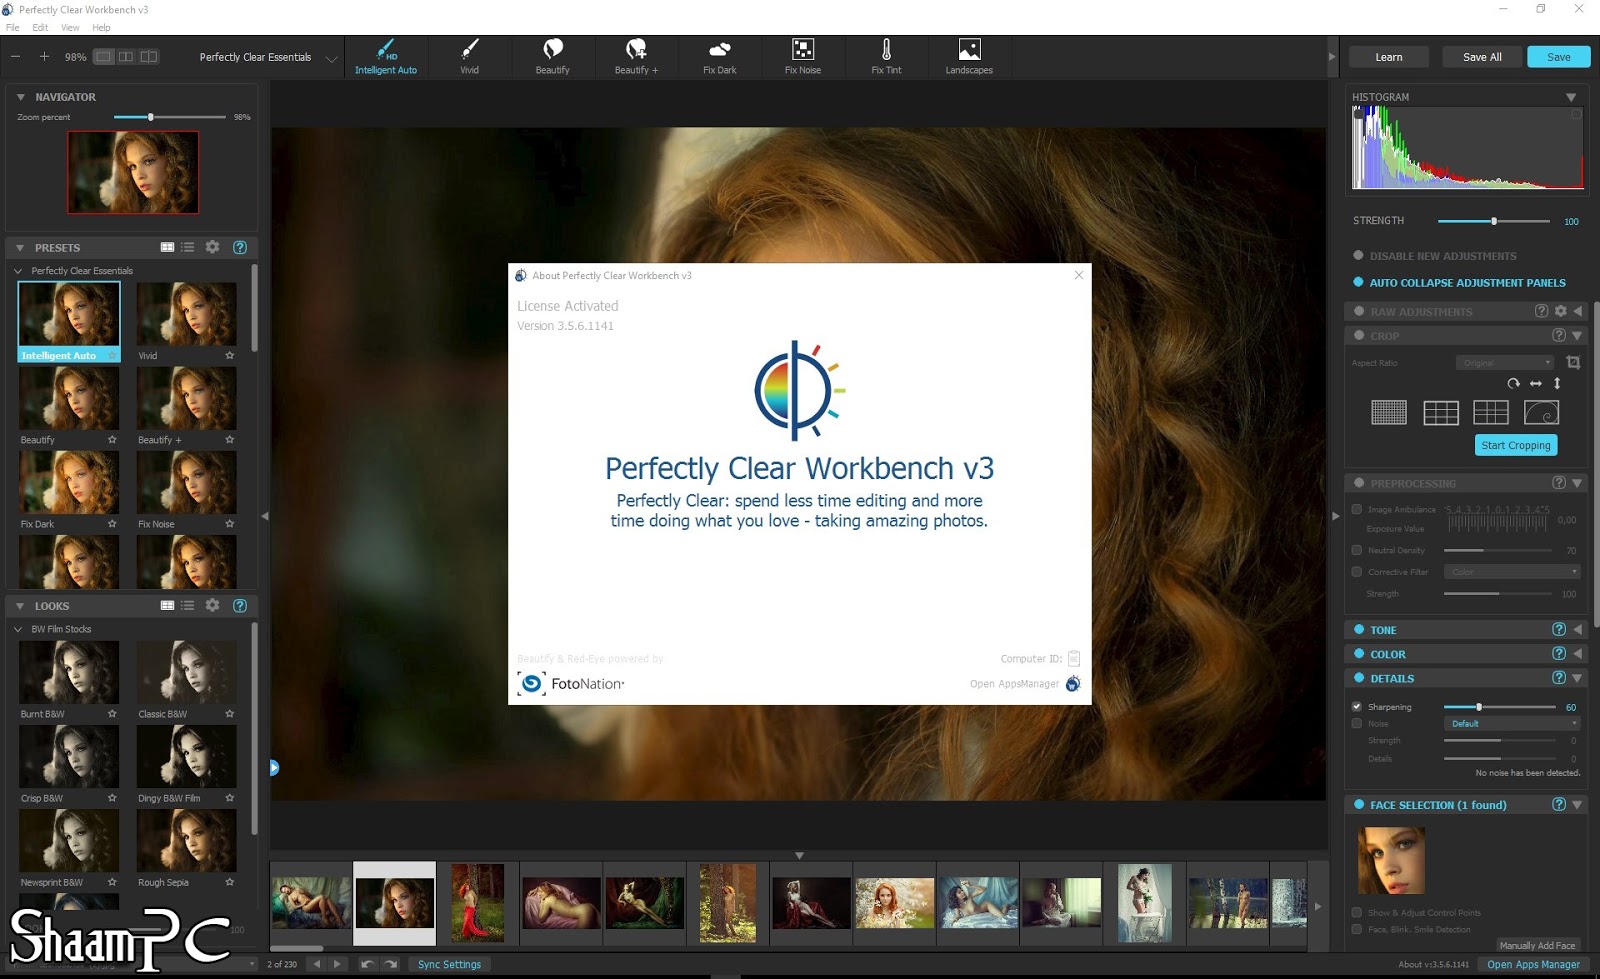This screenshot has height=979, width=1600.
Task: Enable the Noise checkbox in Details
Action: click(x=1357, y=723)
